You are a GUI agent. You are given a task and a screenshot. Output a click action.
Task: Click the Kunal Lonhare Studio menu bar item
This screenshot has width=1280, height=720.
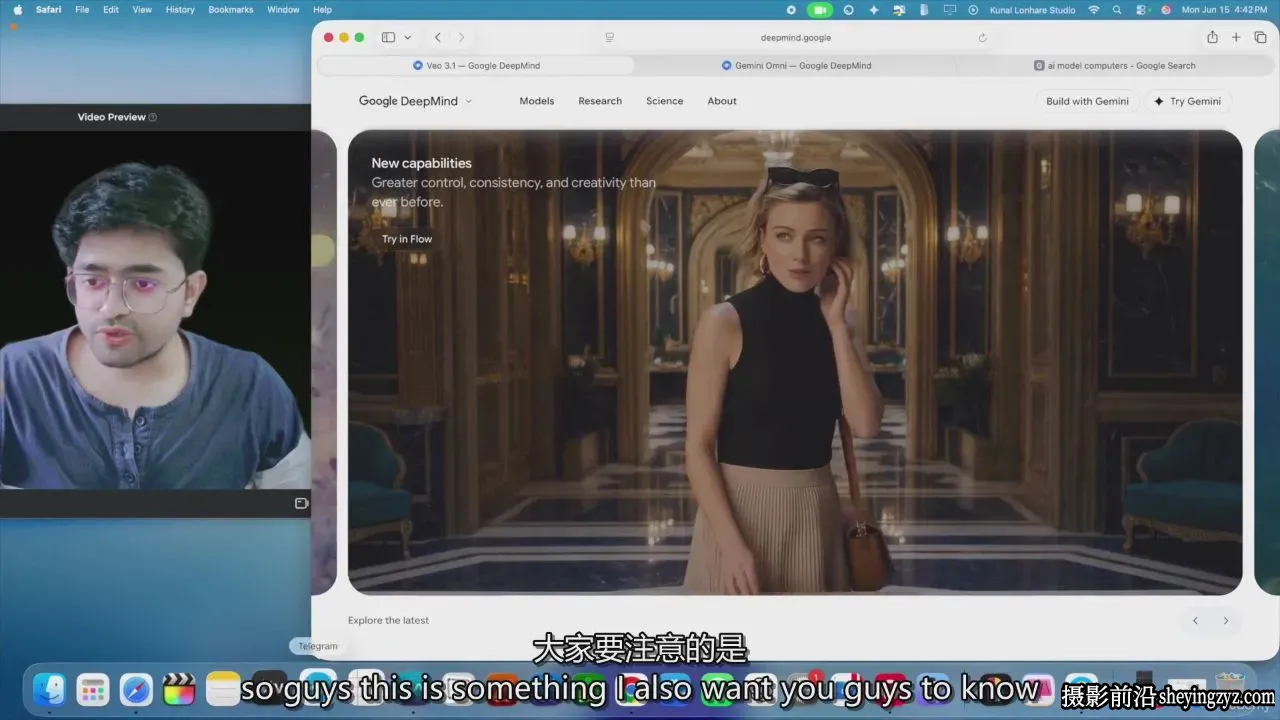click(x=1031, y=10)
